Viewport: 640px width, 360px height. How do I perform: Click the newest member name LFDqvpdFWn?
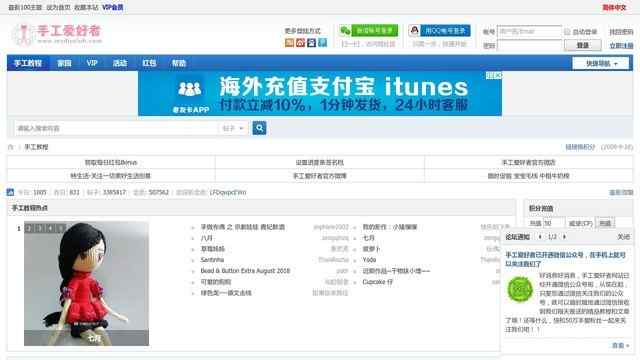pyautogui.click(x=228, y=192)
